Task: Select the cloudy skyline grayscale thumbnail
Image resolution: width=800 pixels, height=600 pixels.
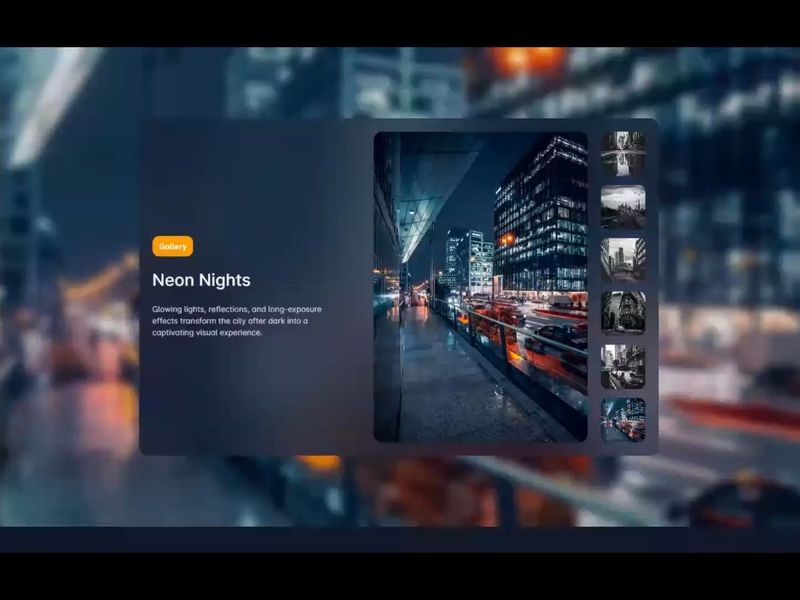Action: coord(623,207)
